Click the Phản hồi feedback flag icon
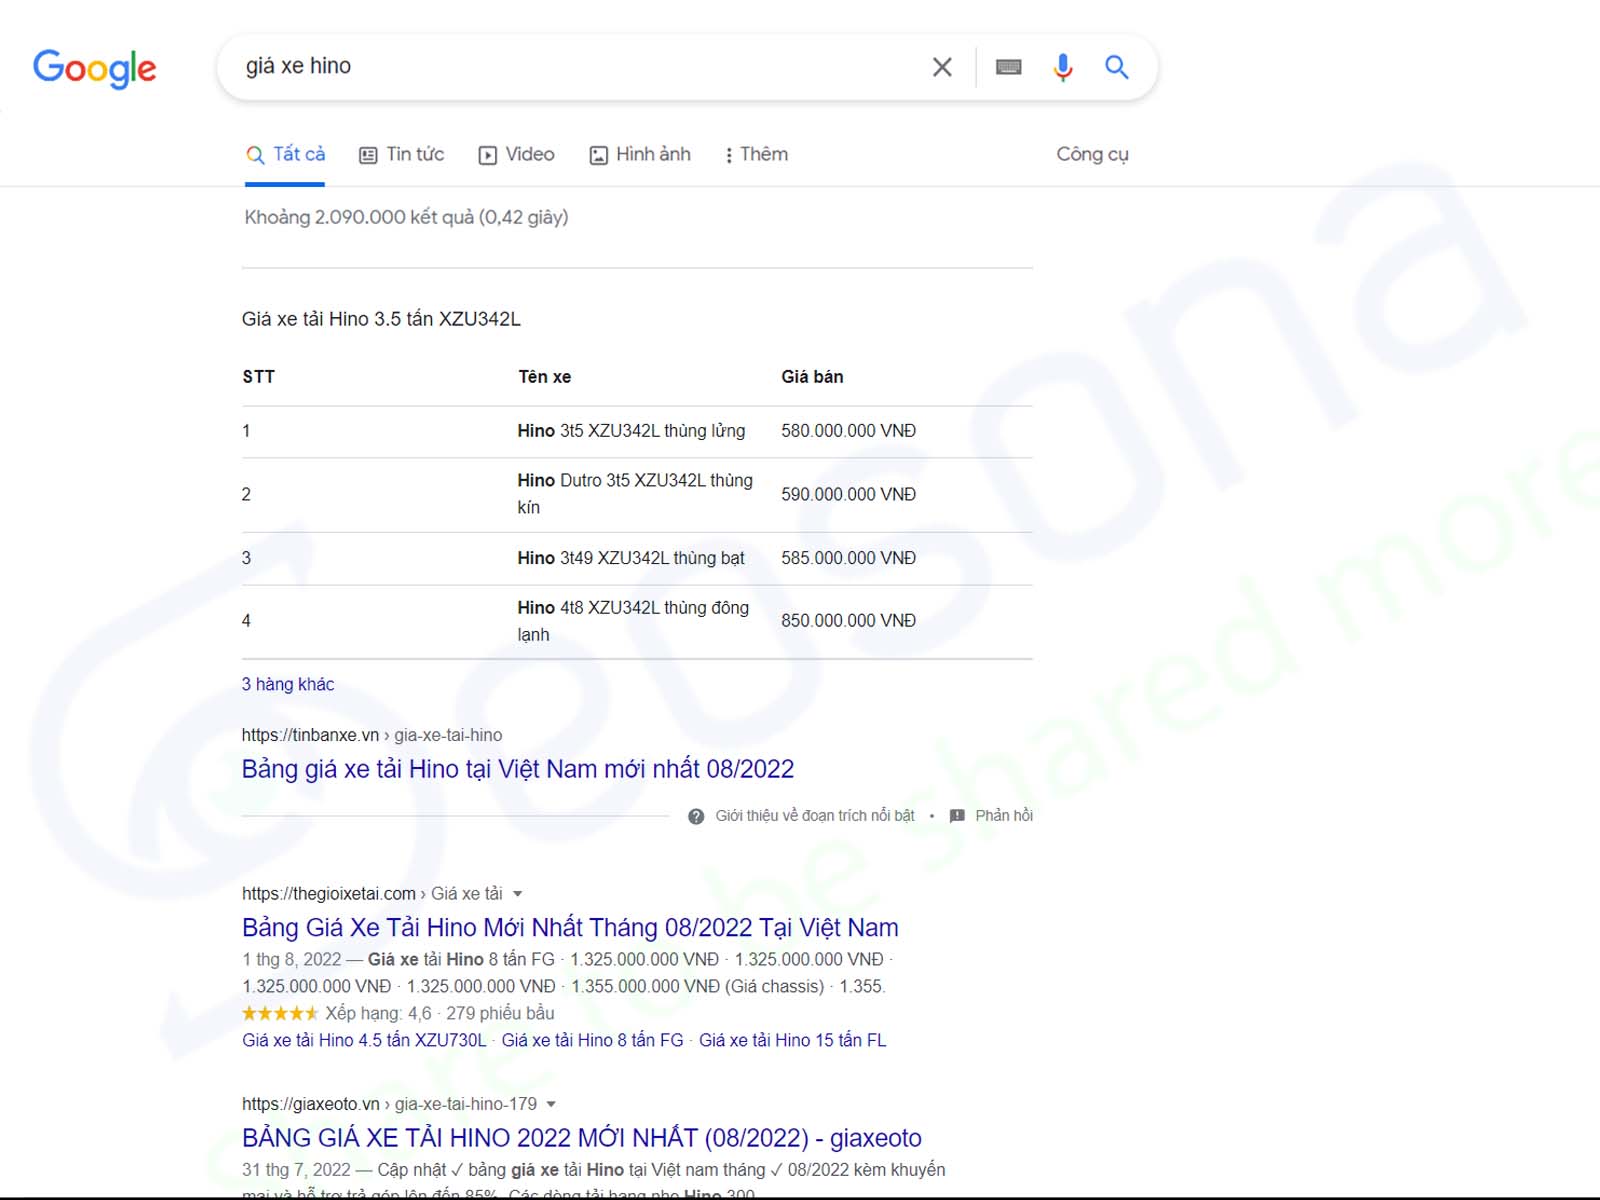1600x1200 pixels. point(957,816)
